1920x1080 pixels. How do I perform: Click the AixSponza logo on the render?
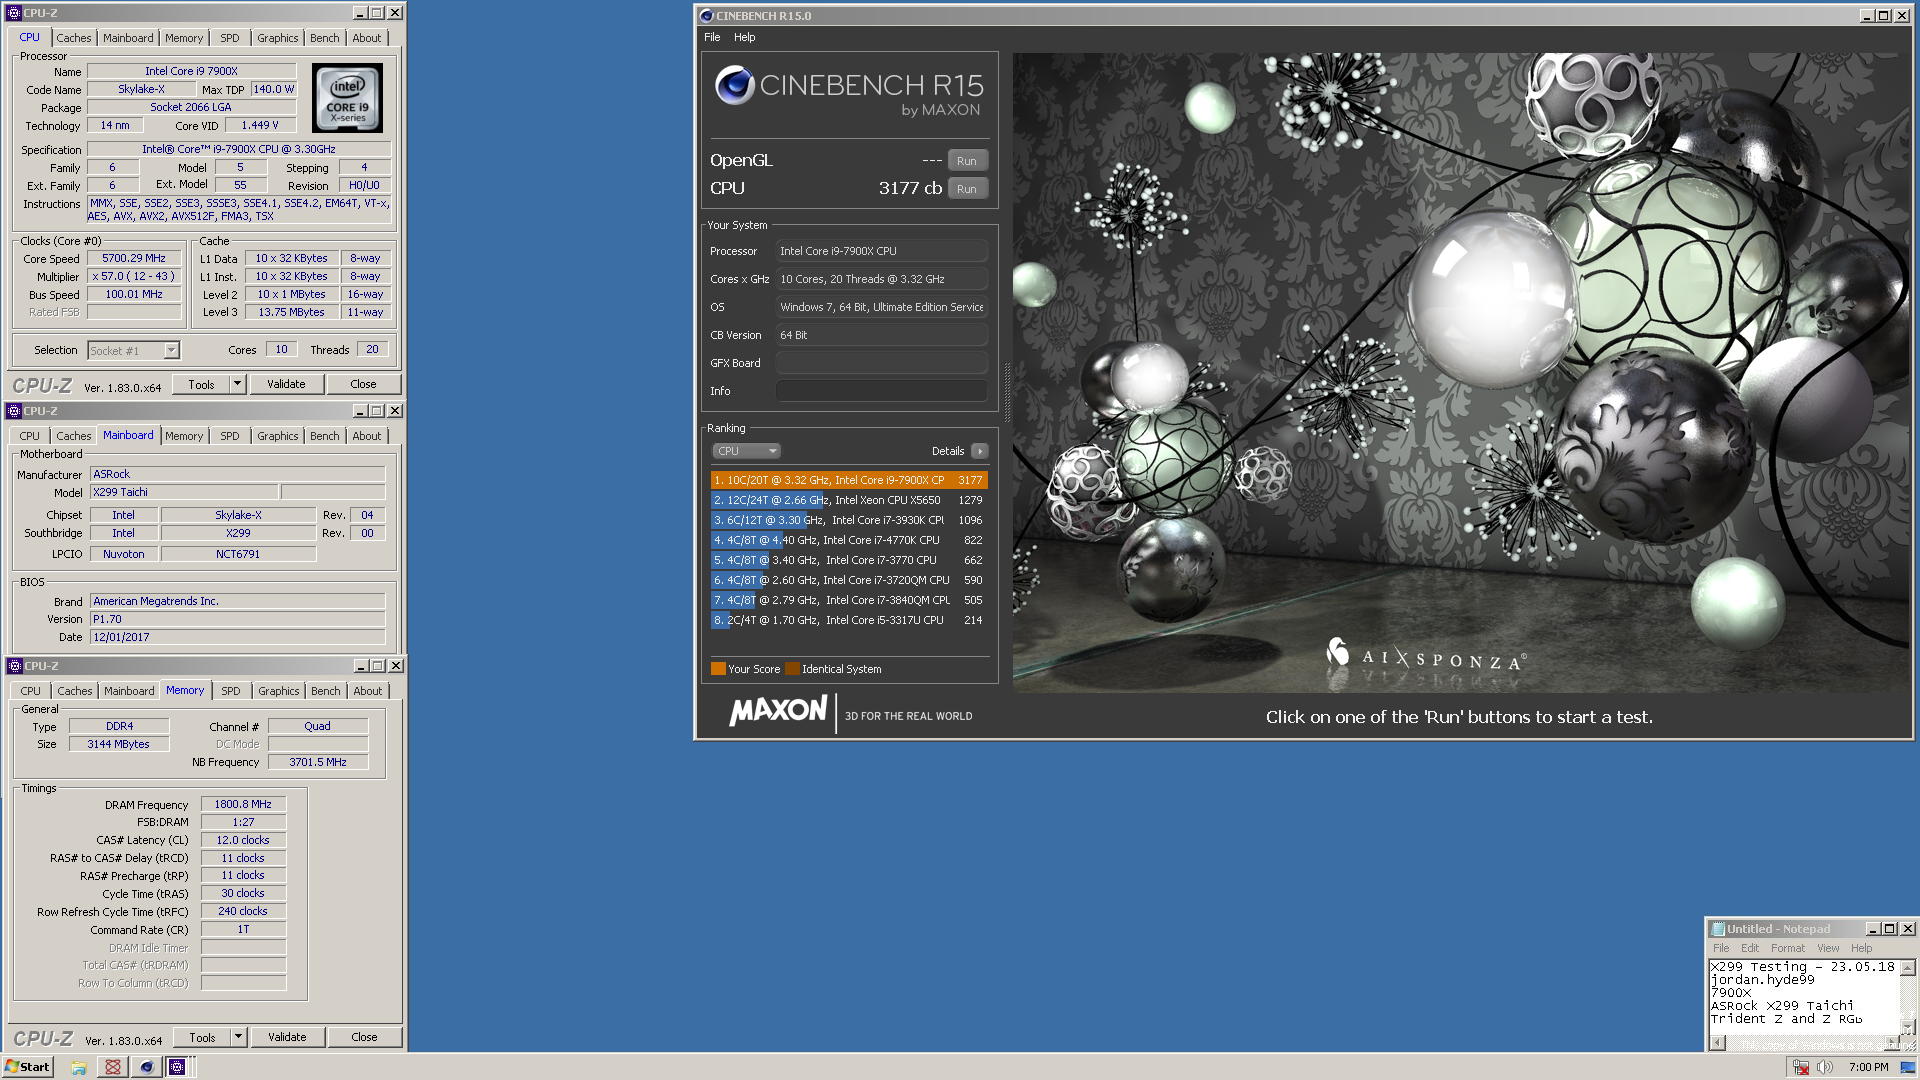(1424, 655)
